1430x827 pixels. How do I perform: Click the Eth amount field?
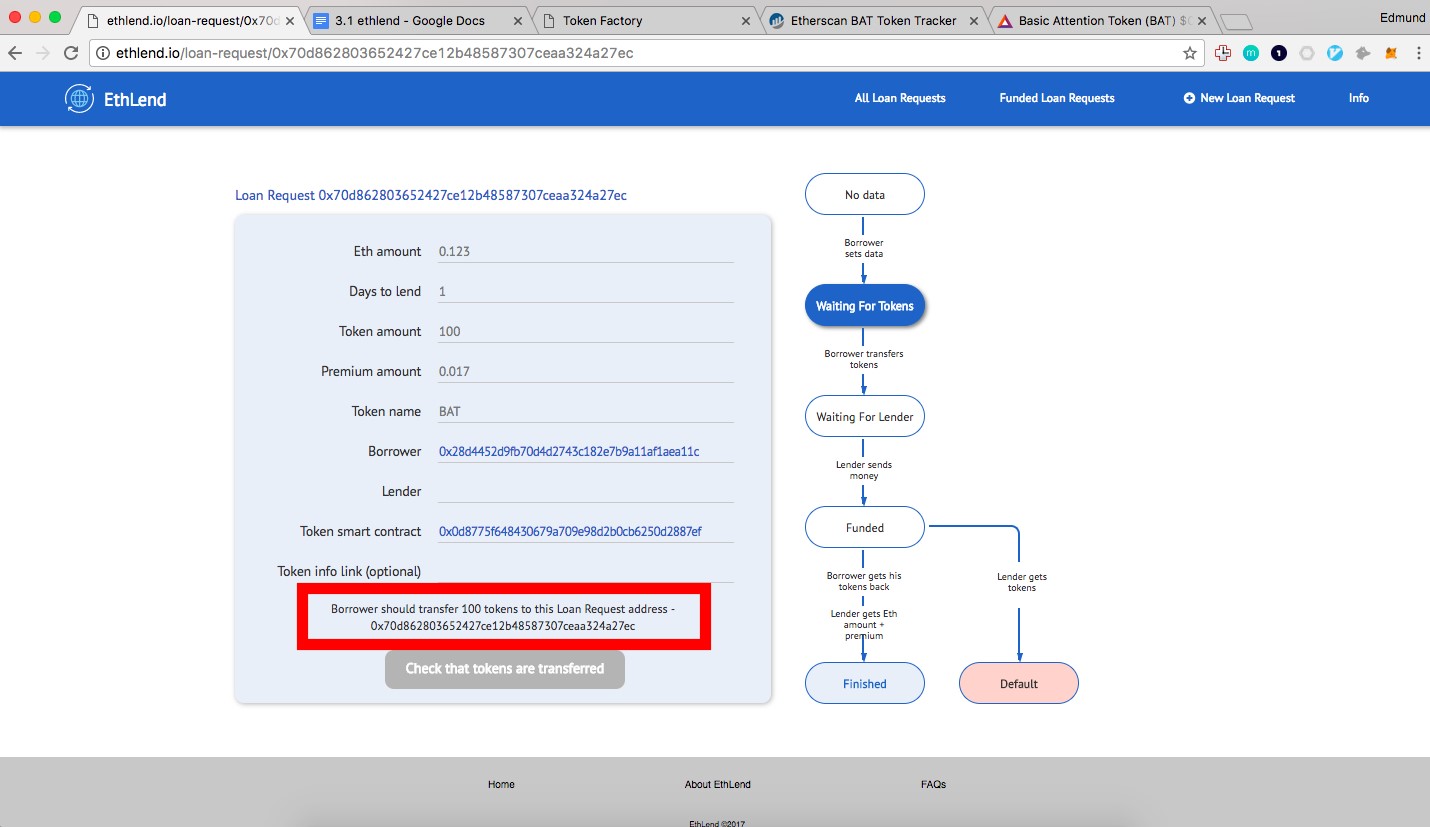(x=586, y=251)
